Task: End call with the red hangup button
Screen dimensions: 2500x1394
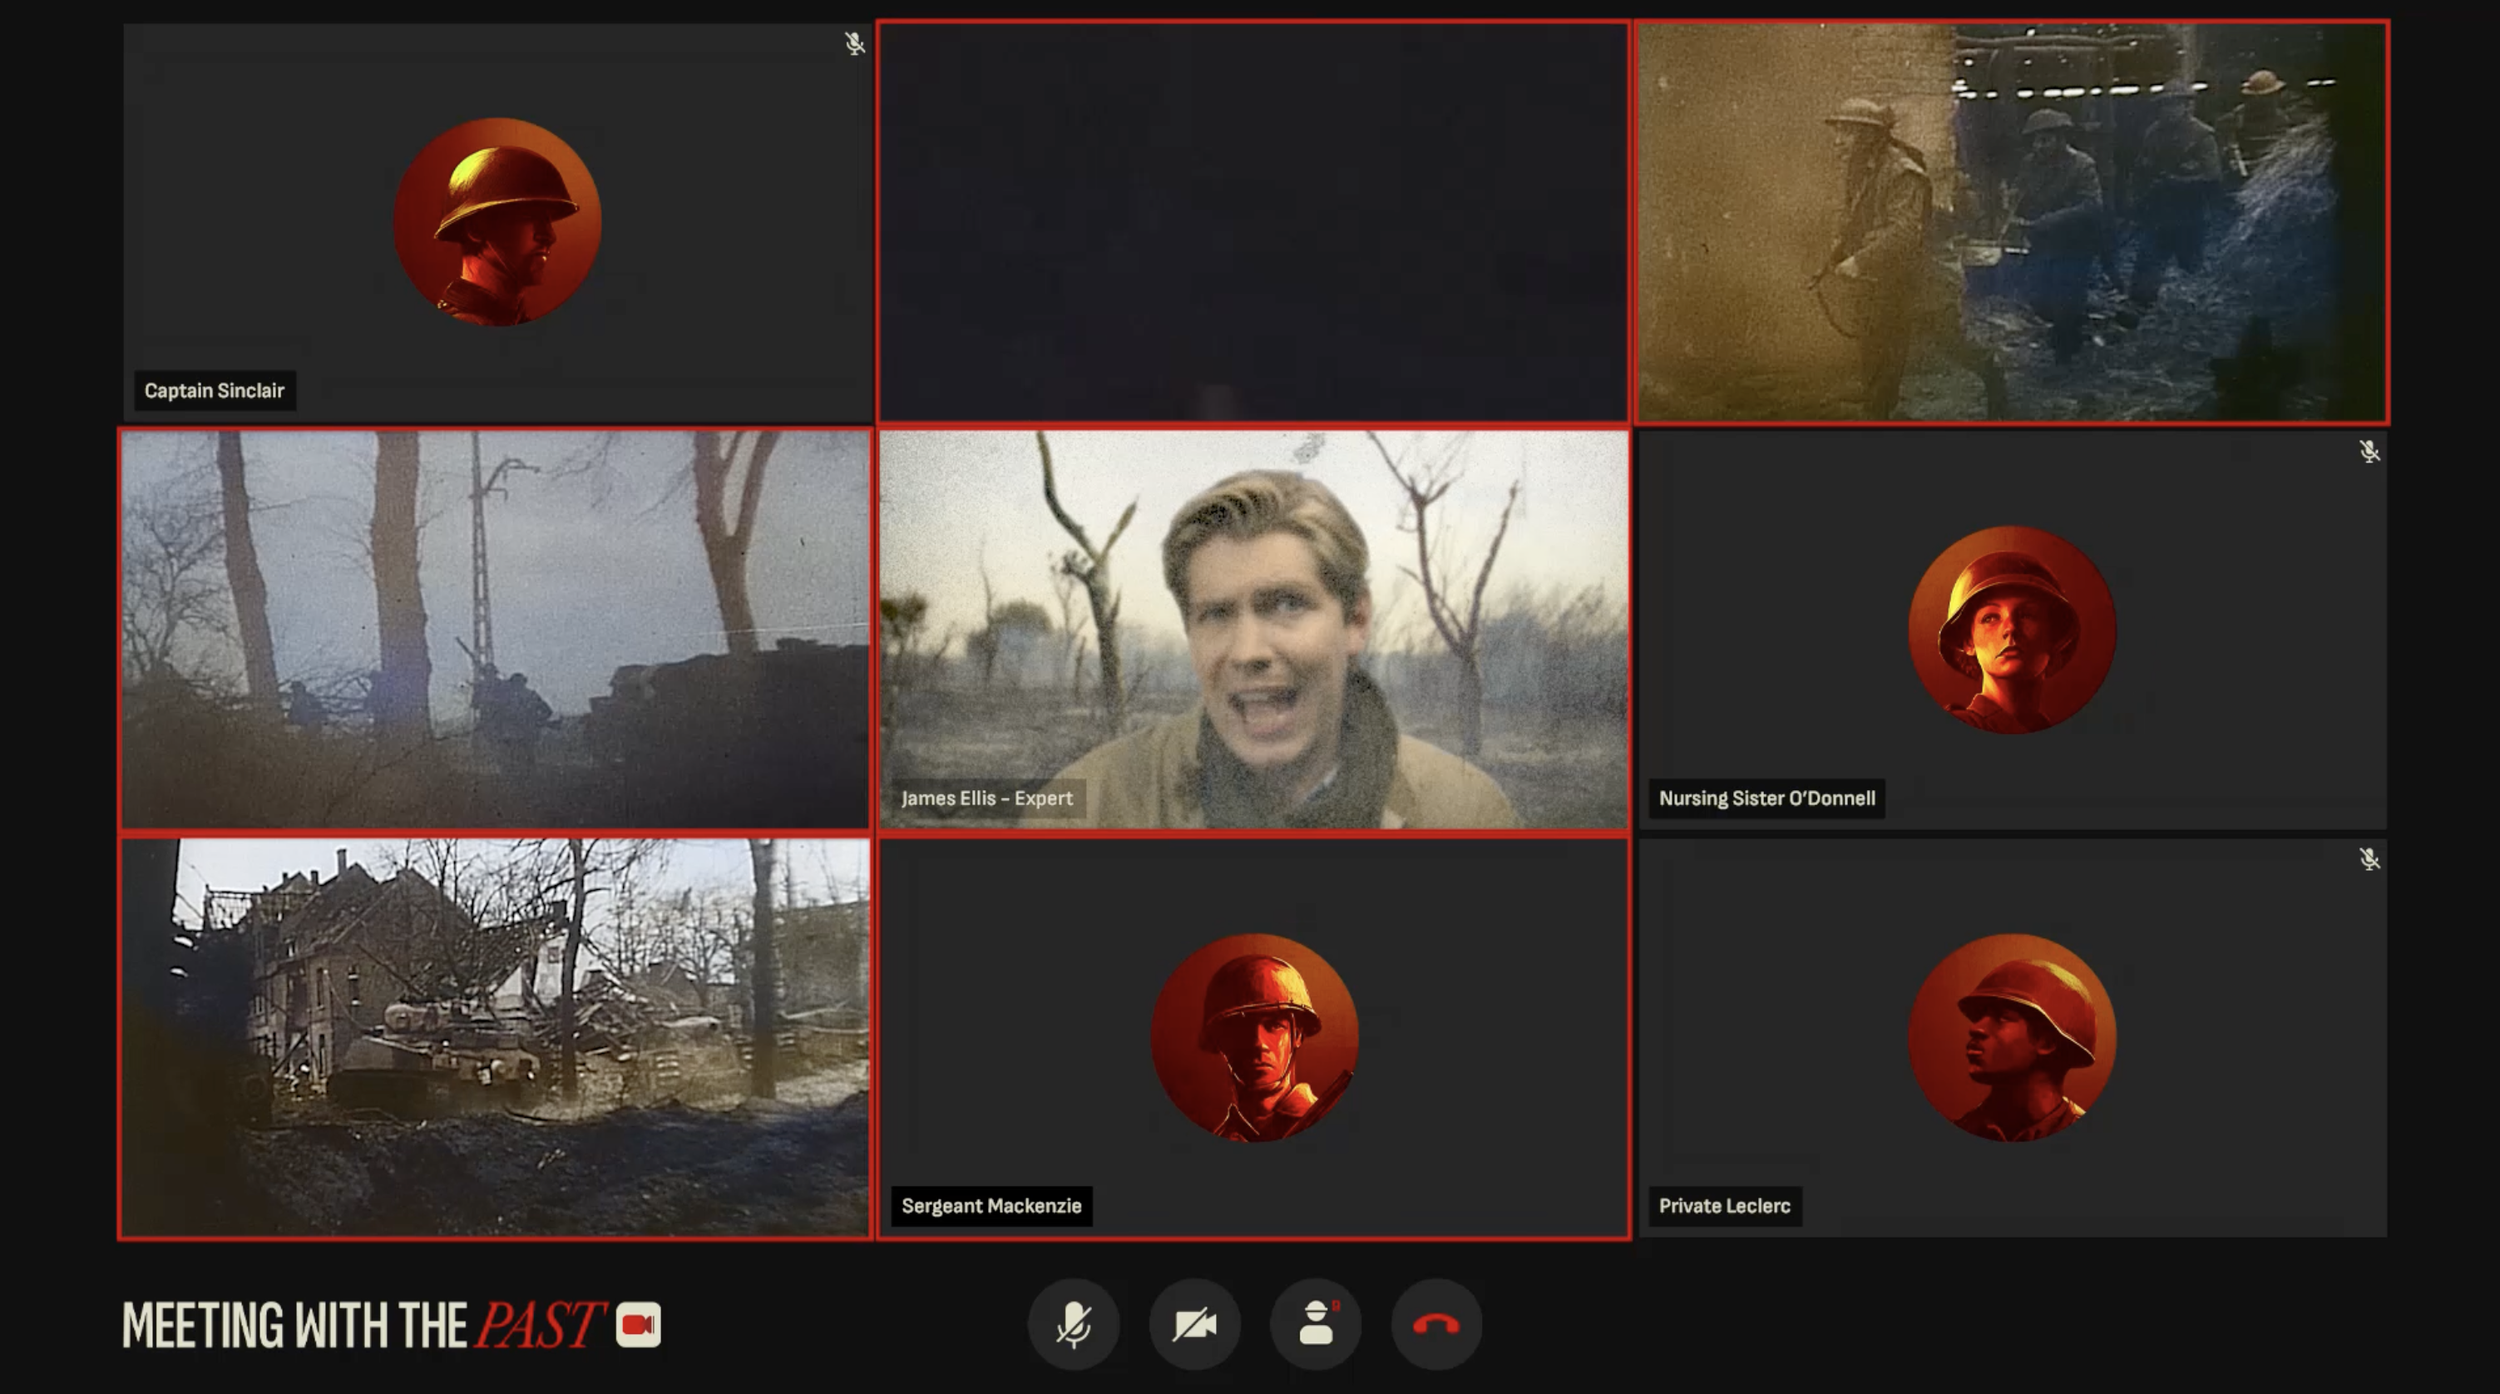Action: 1436,1325
